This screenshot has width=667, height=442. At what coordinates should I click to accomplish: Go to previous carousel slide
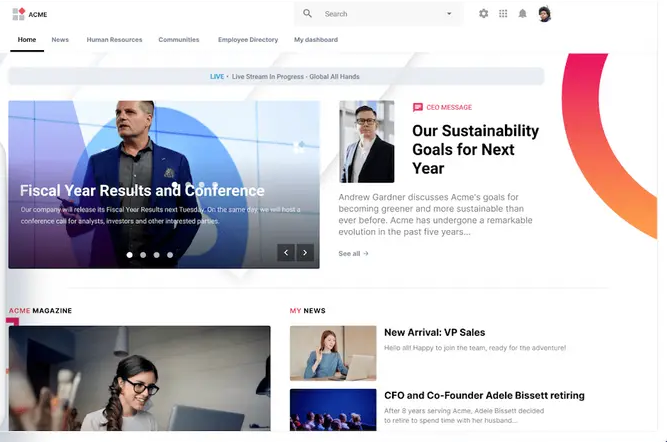(286, 253)
